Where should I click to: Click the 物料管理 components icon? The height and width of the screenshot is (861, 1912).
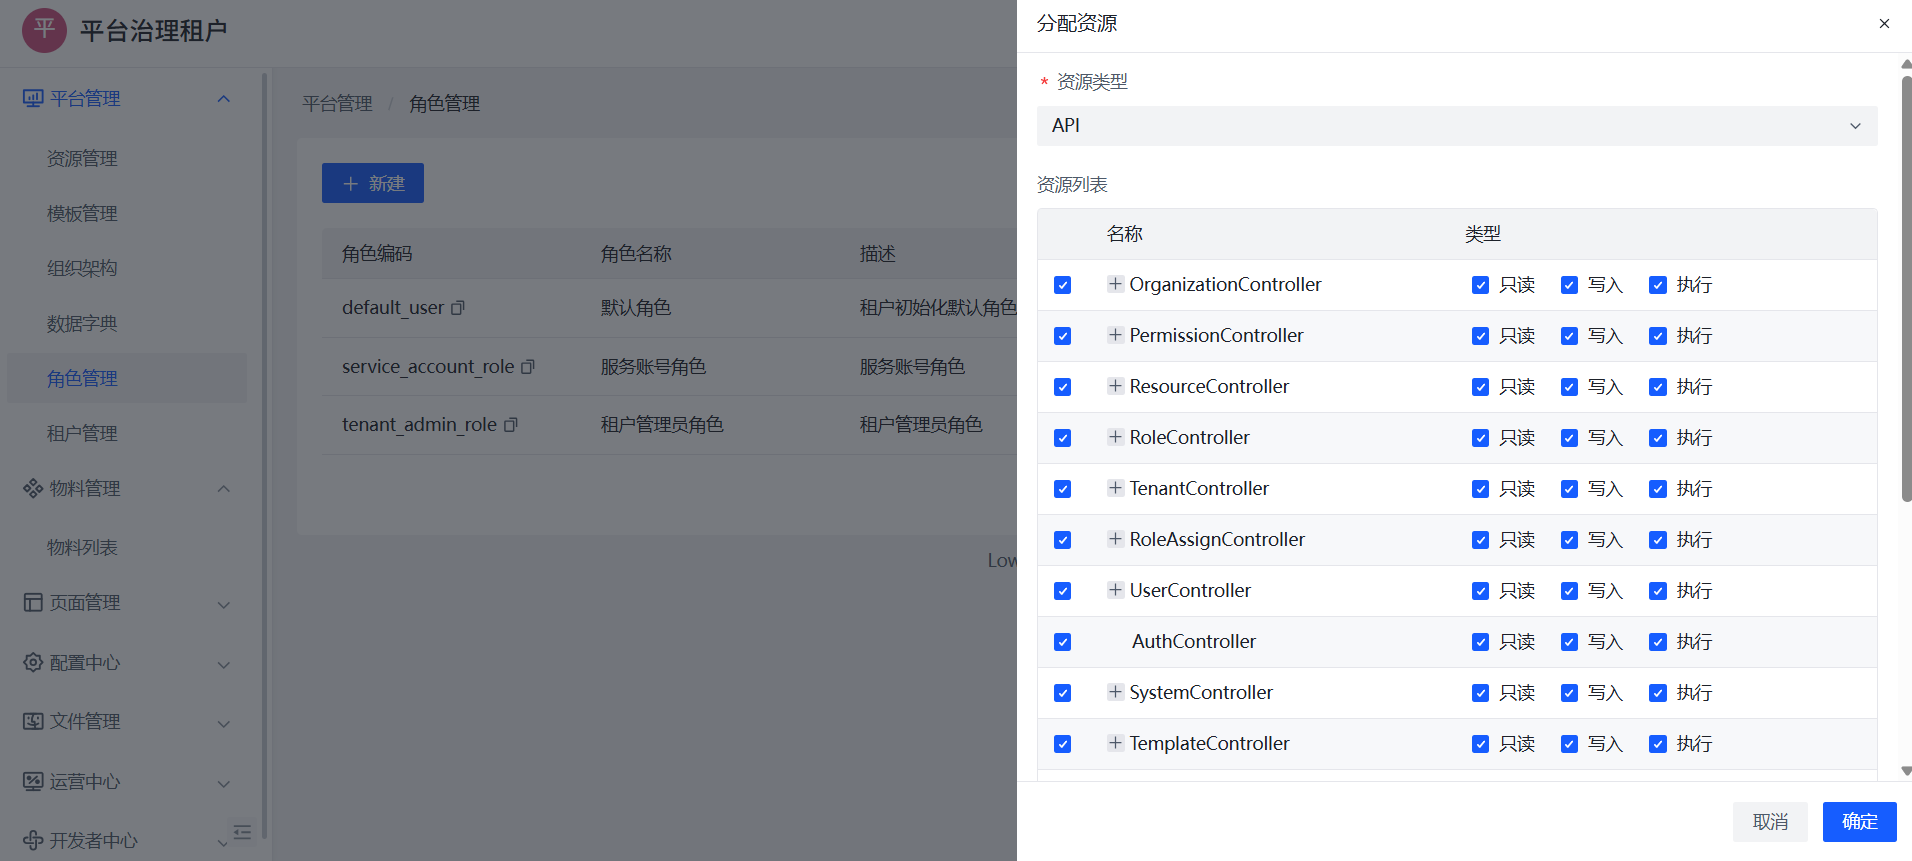(33, 488)
